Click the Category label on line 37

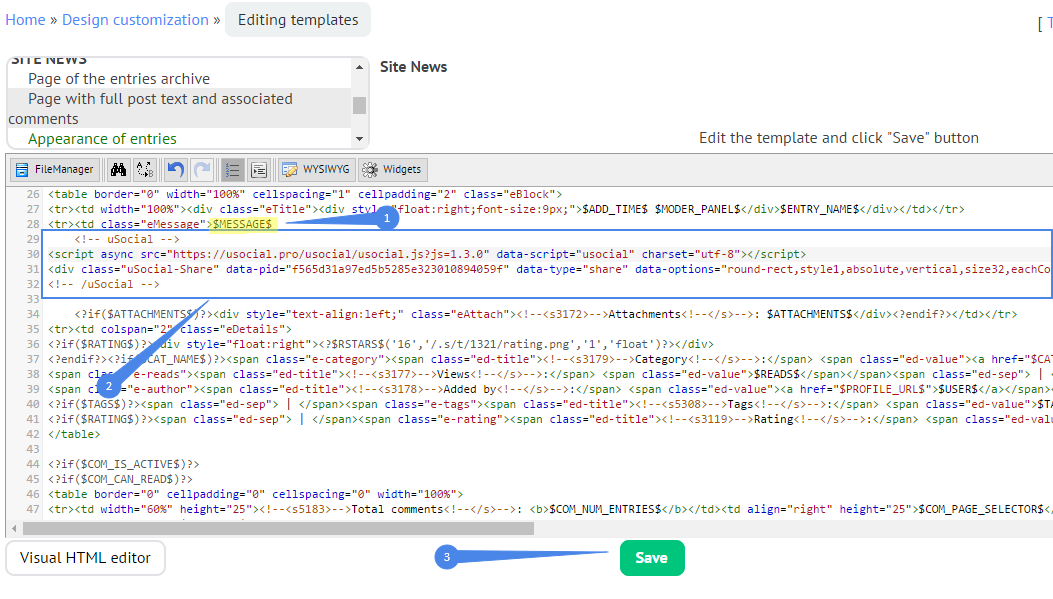(x=661, y=359)
